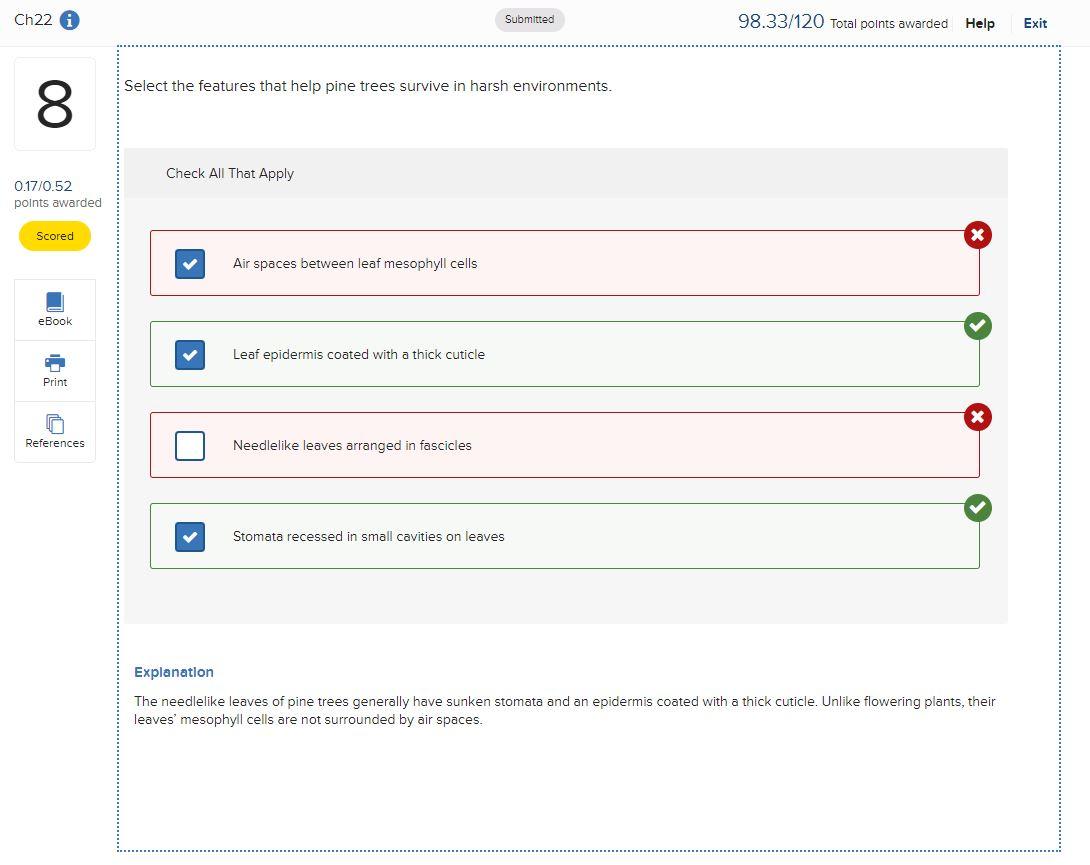Viewport: 1090px width, 865px height.
Task: Click the Submitted status badge
Action: coord(529,19)
